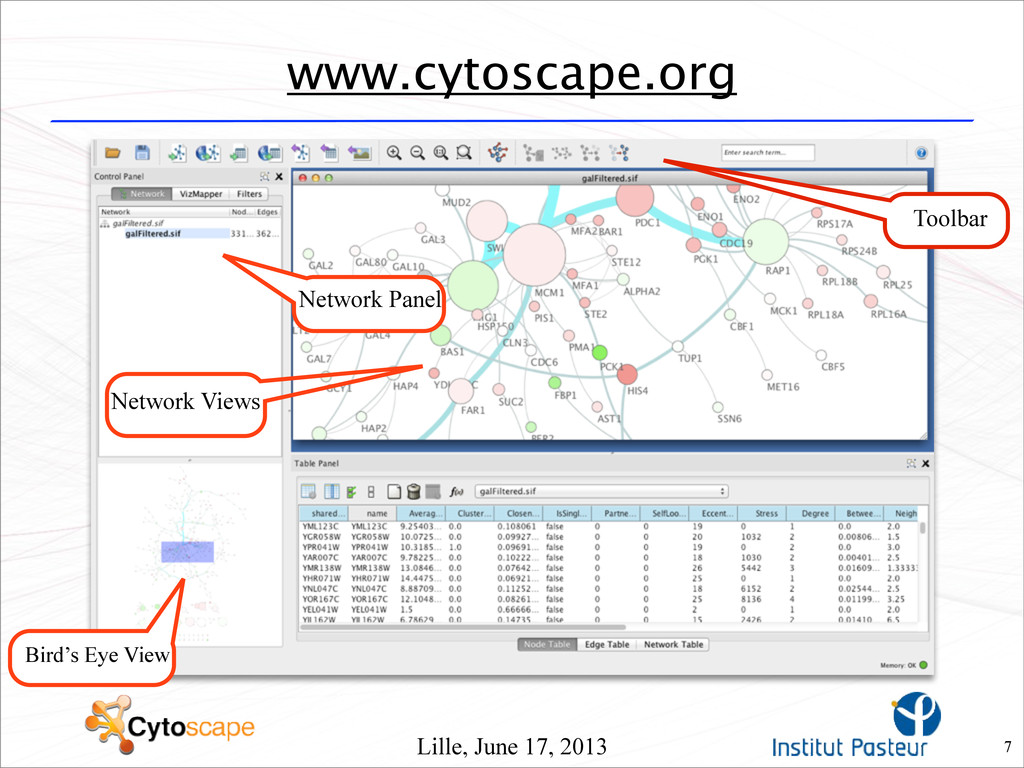Select the YML123C cell in shared column
The width and height of the screenshot is (1024, 768).
pos(321,526)
